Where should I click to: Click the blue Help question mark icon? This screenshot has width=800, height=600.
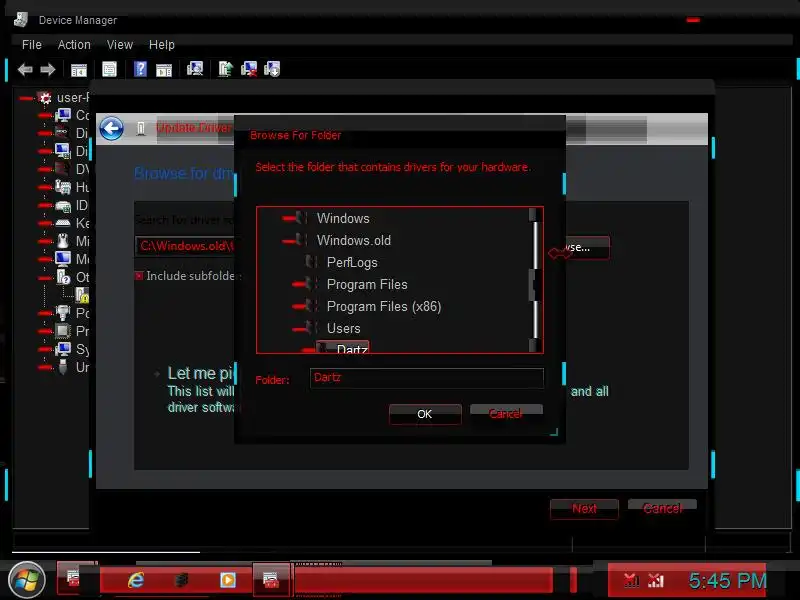(x=140, y=69)
